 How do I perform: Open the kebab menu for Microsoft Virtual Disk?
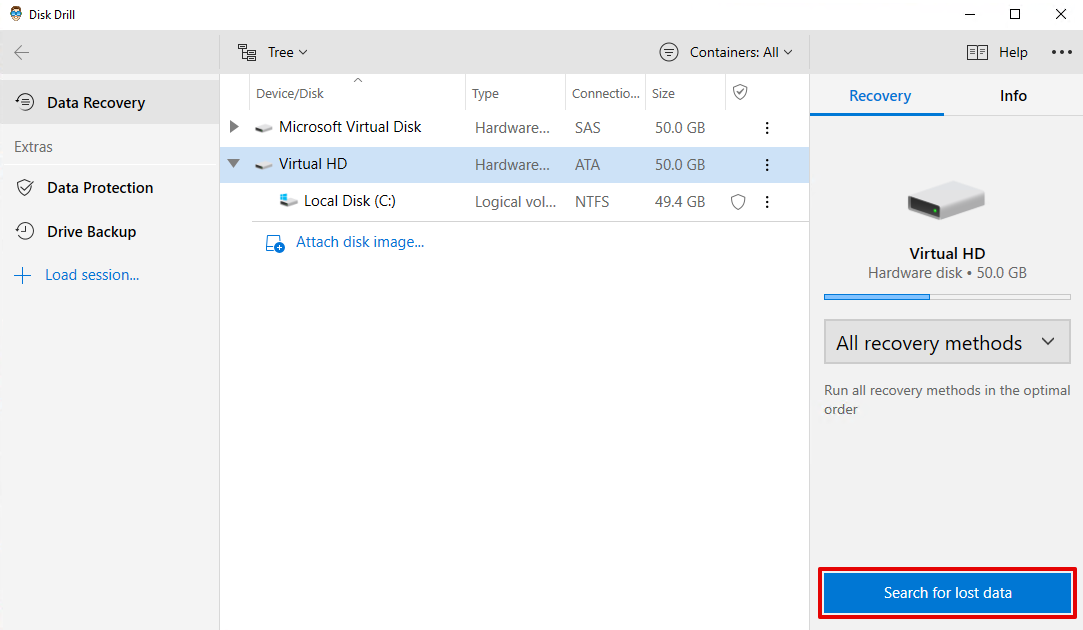coord(767,127)
